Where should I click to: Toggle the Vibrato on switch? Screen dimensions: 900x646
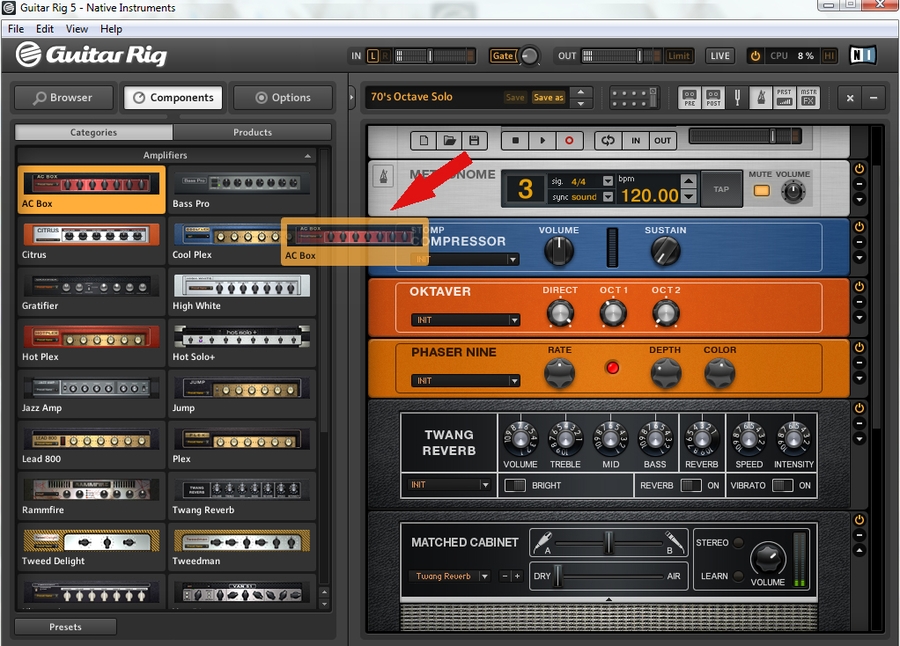point(782,485)
